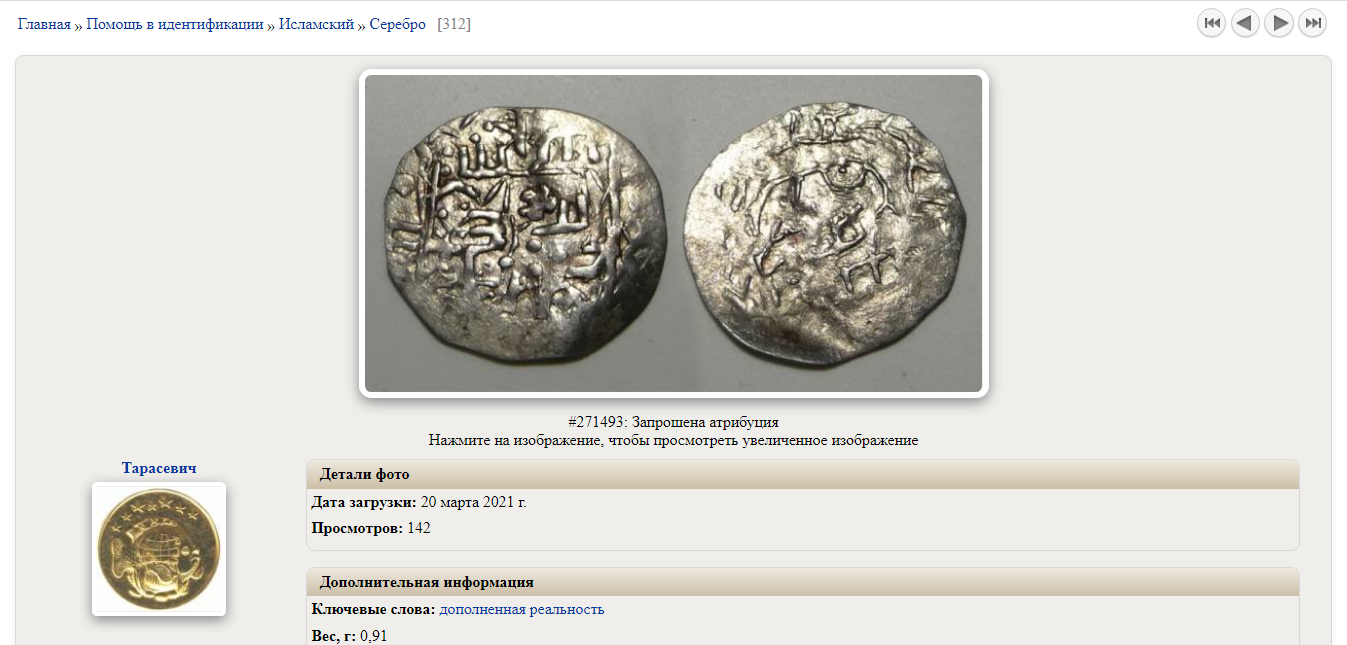1347x645 pixels.
Task: Open the Исламский category breadcrumb
Action: tap(316, 24)
